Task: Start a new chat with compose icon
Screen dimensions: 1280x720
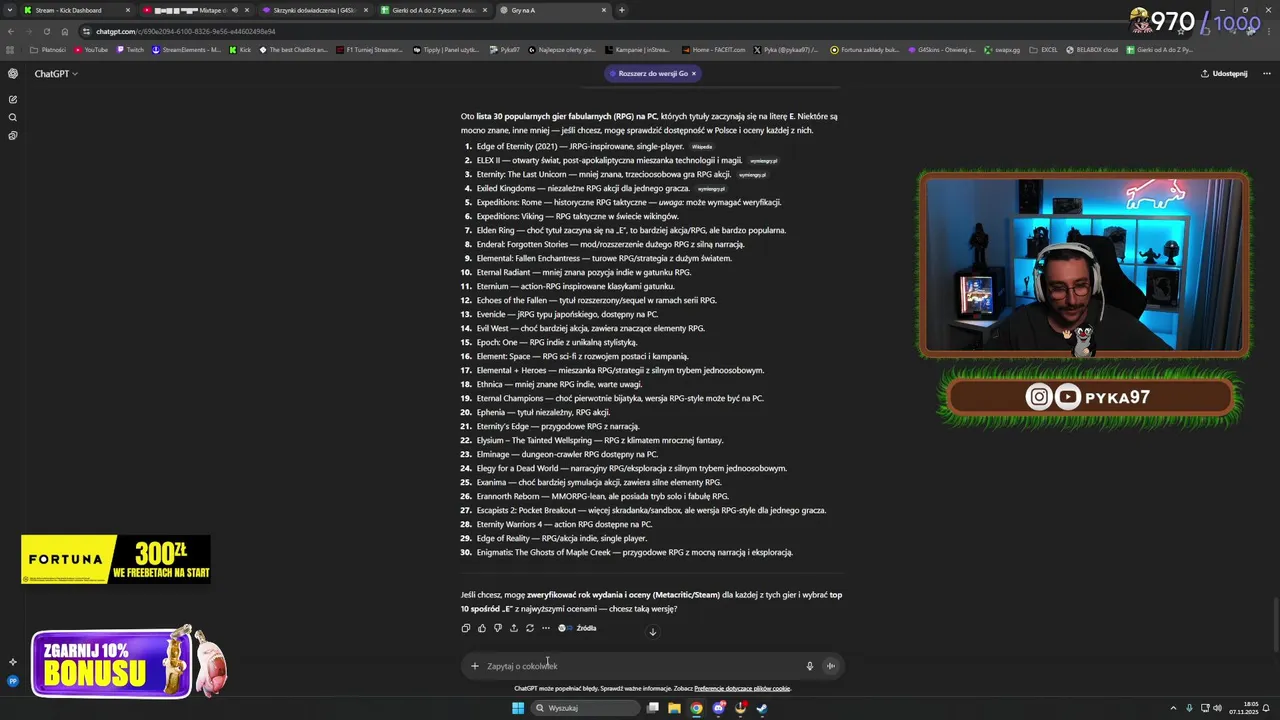Action: click(13, 99)
